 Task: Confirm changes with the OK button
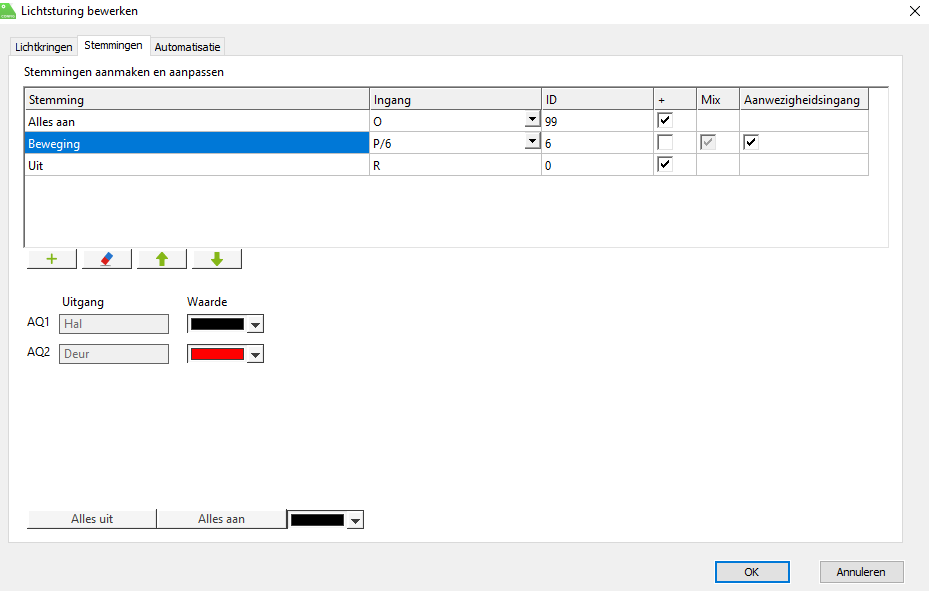751,572
